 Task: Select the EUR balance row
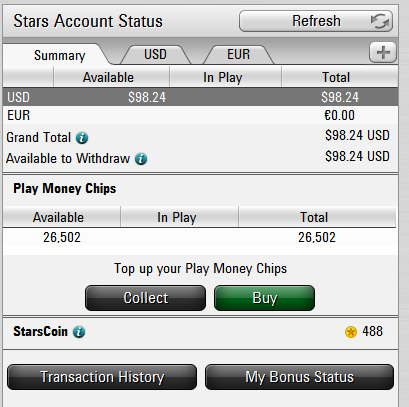[200, 115]
